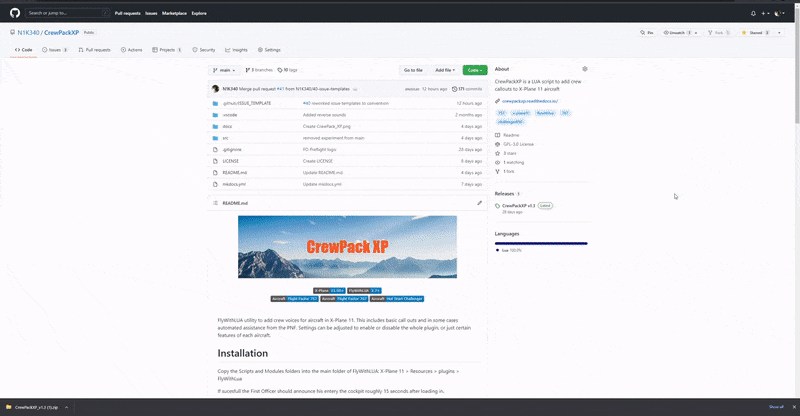Open 'removed experiment from main' commit message
Viewport: 800px width, 416px height.
point(334,138)
